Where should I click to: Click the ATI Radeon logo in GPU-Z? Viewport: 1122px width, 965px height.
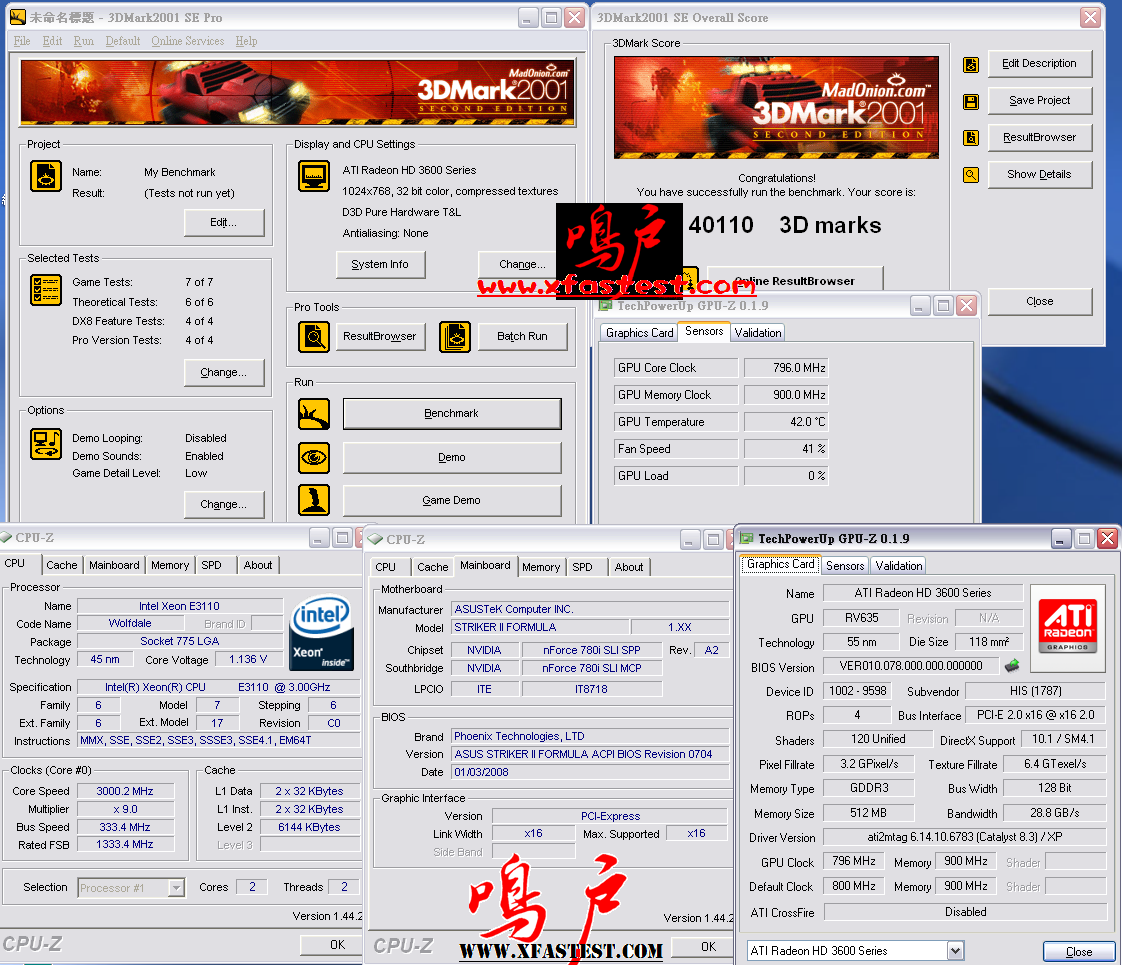click(1068, 628)
